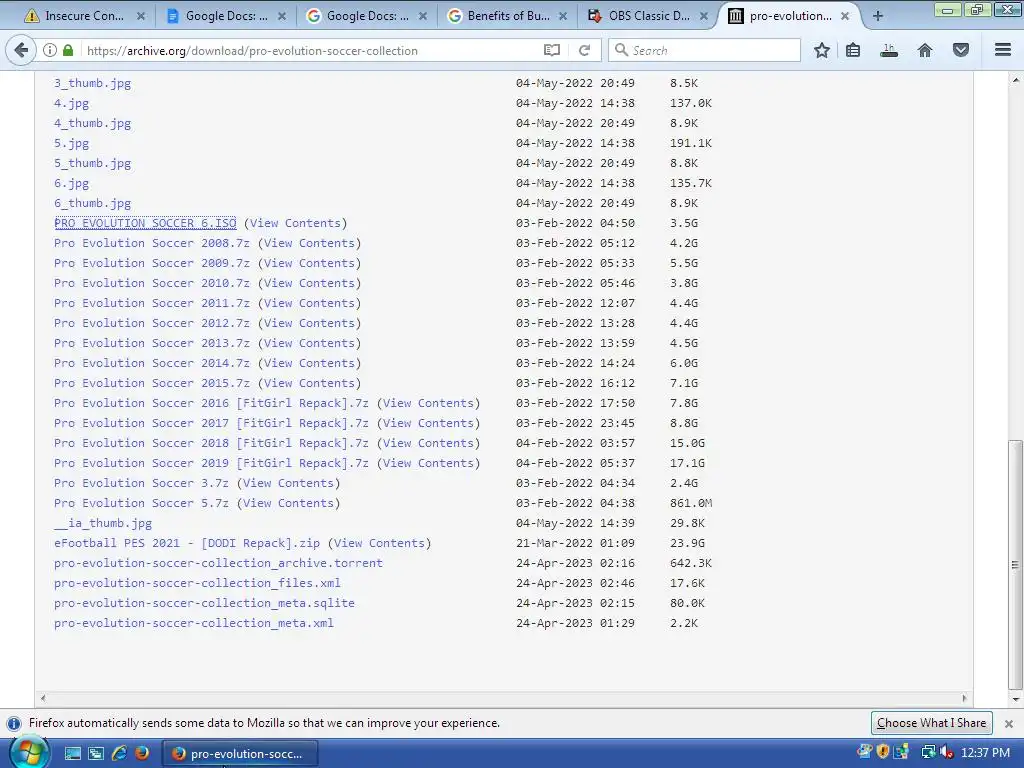
Task: Click the green padlock security icon
Action: [x=68, y=50]
